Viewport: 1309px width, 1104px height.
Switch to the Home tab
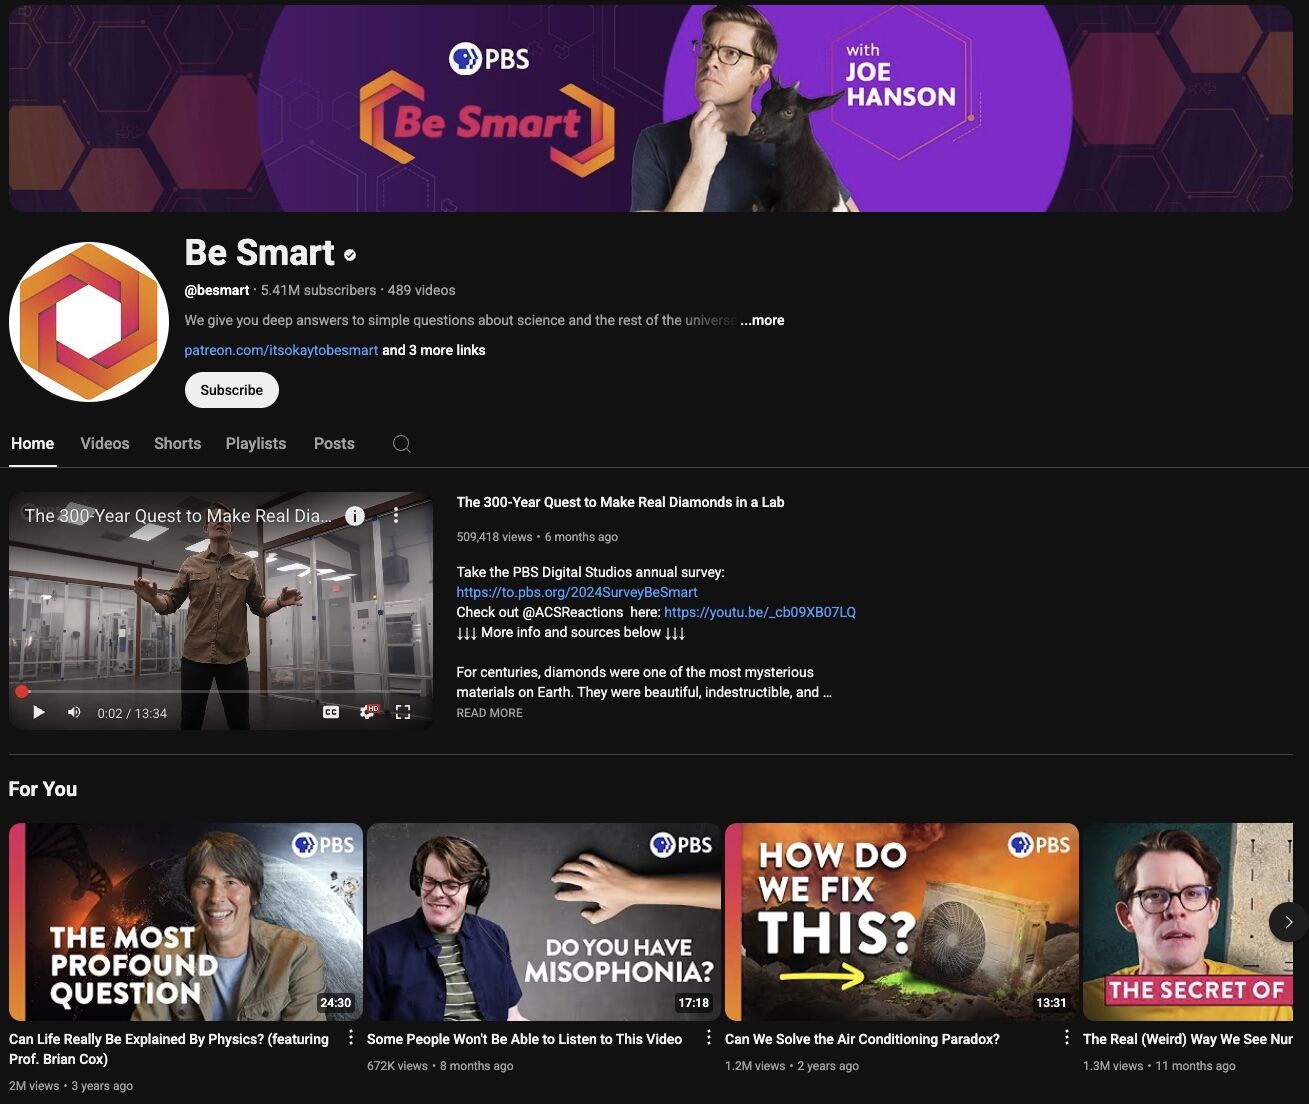tap(33, 444)
